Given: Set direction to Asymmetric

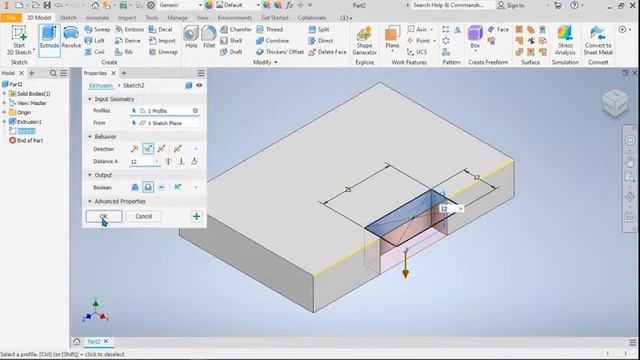Looking at the screenshot, I should [x=177, y=149].
